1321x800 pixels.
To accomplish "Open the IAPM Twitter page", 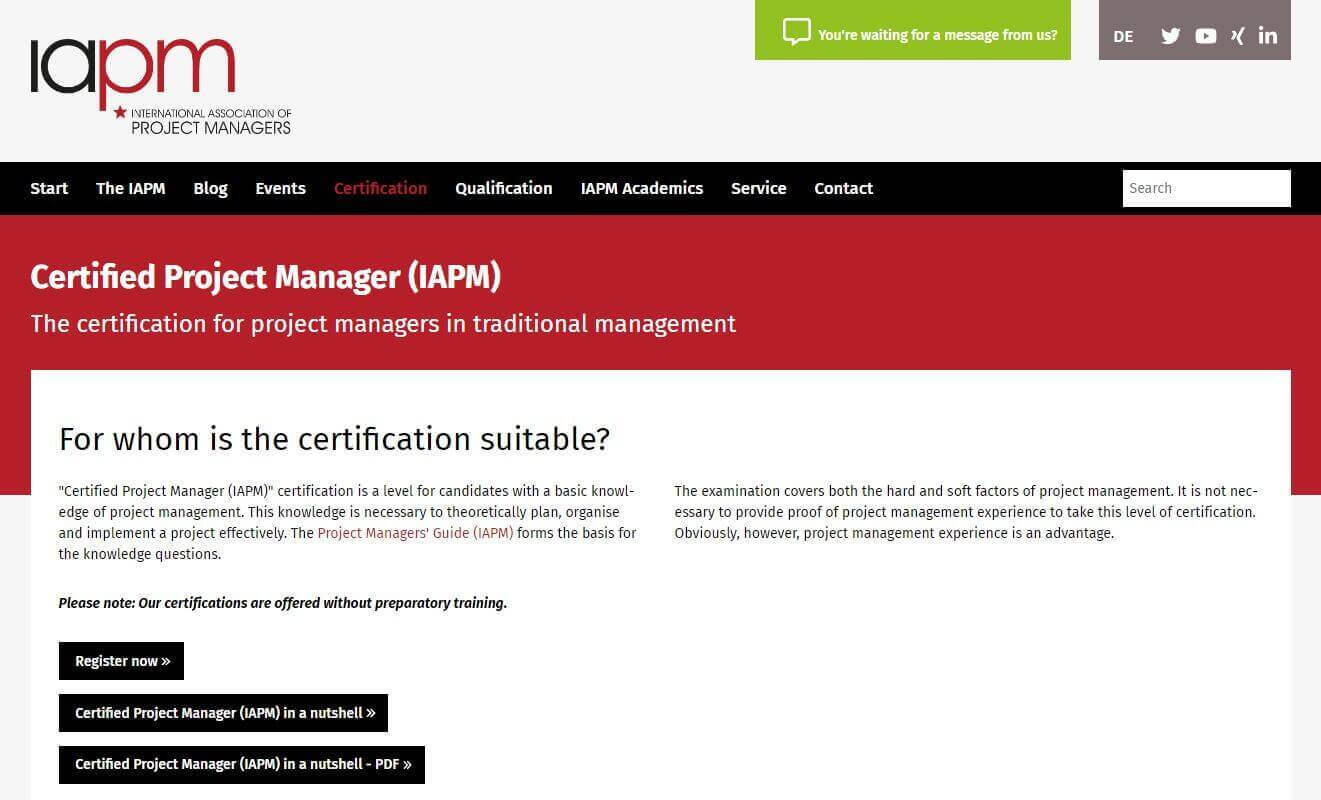I will coord(1170,36).
